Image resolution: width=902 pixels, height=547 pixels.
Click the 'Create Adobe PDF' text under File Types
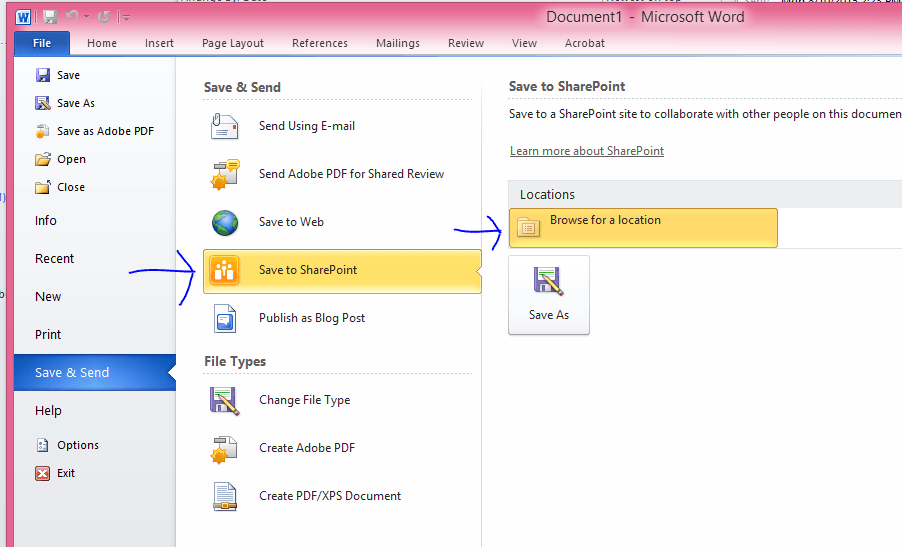307,448
